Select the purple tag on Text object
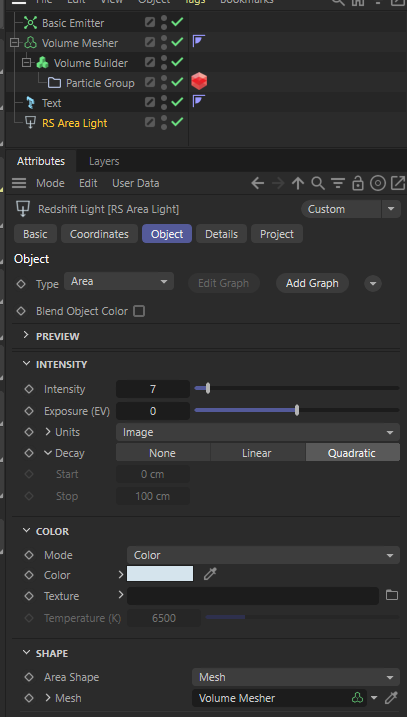This screenshot has height=717, width=407. pyautogui.click(x=198, y=101)
